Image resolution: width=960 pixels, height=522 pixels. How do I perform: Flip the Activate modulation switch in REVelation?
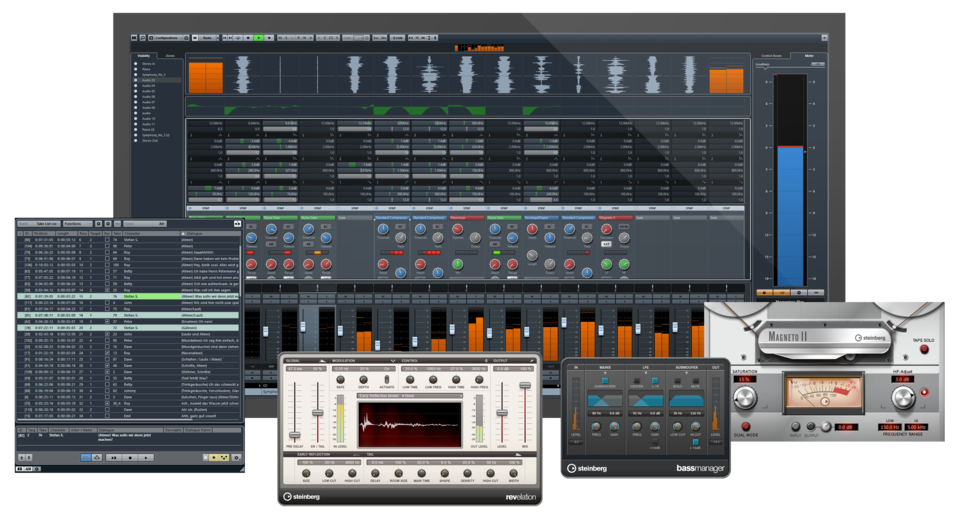[387, 379]
